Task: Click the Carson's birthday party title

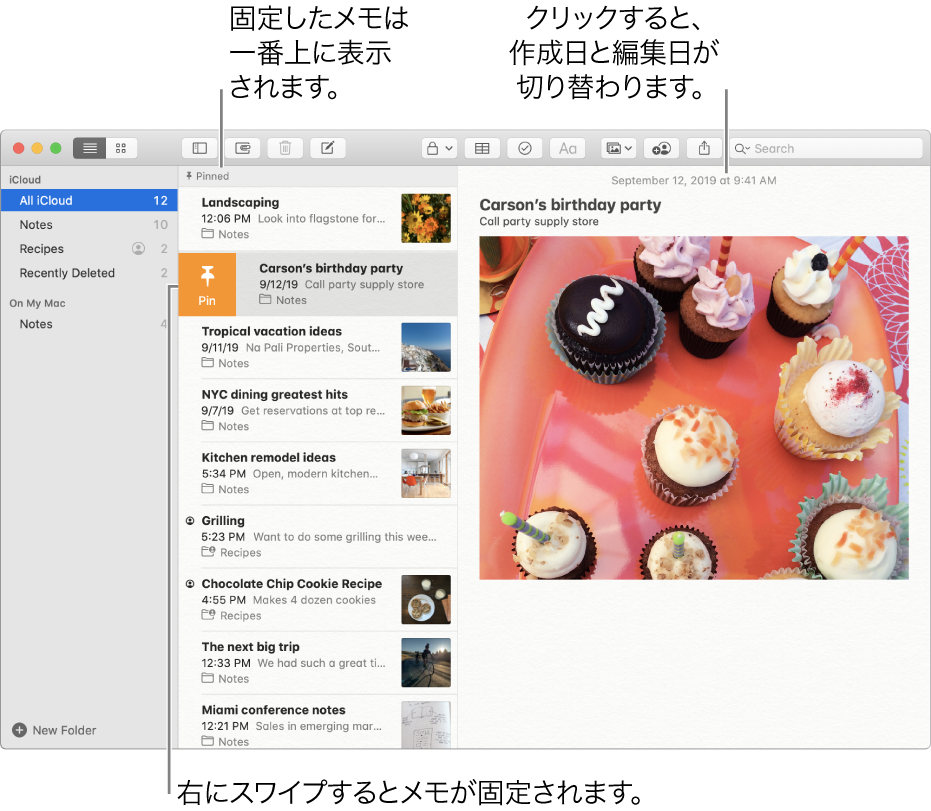Action: coord(570,205)
